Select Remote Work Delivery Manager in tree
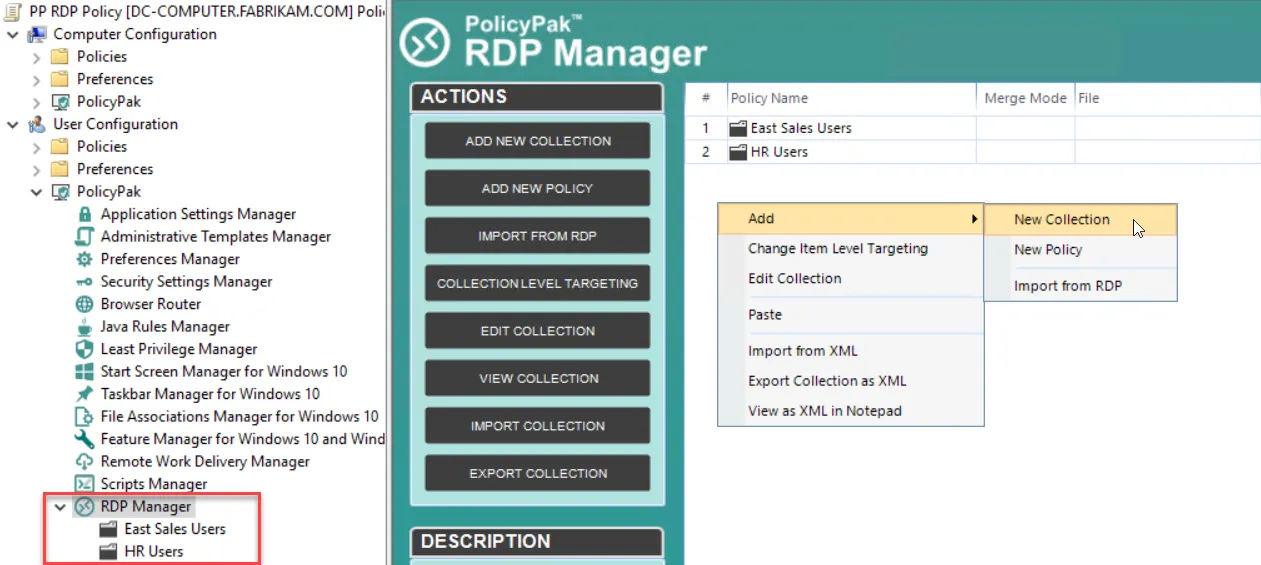The width and height of the screenshot is (1261, 565). coord(205,462)
